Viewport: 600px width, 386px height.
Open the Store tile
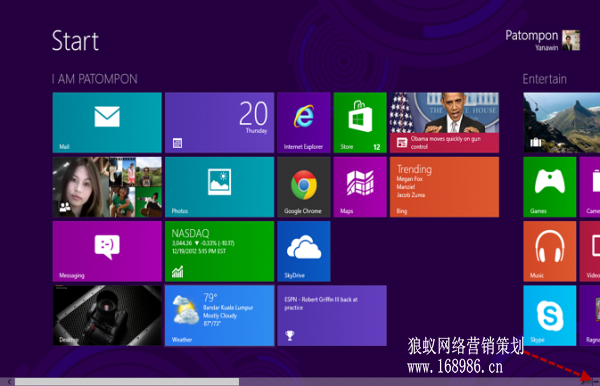[360, 122]
